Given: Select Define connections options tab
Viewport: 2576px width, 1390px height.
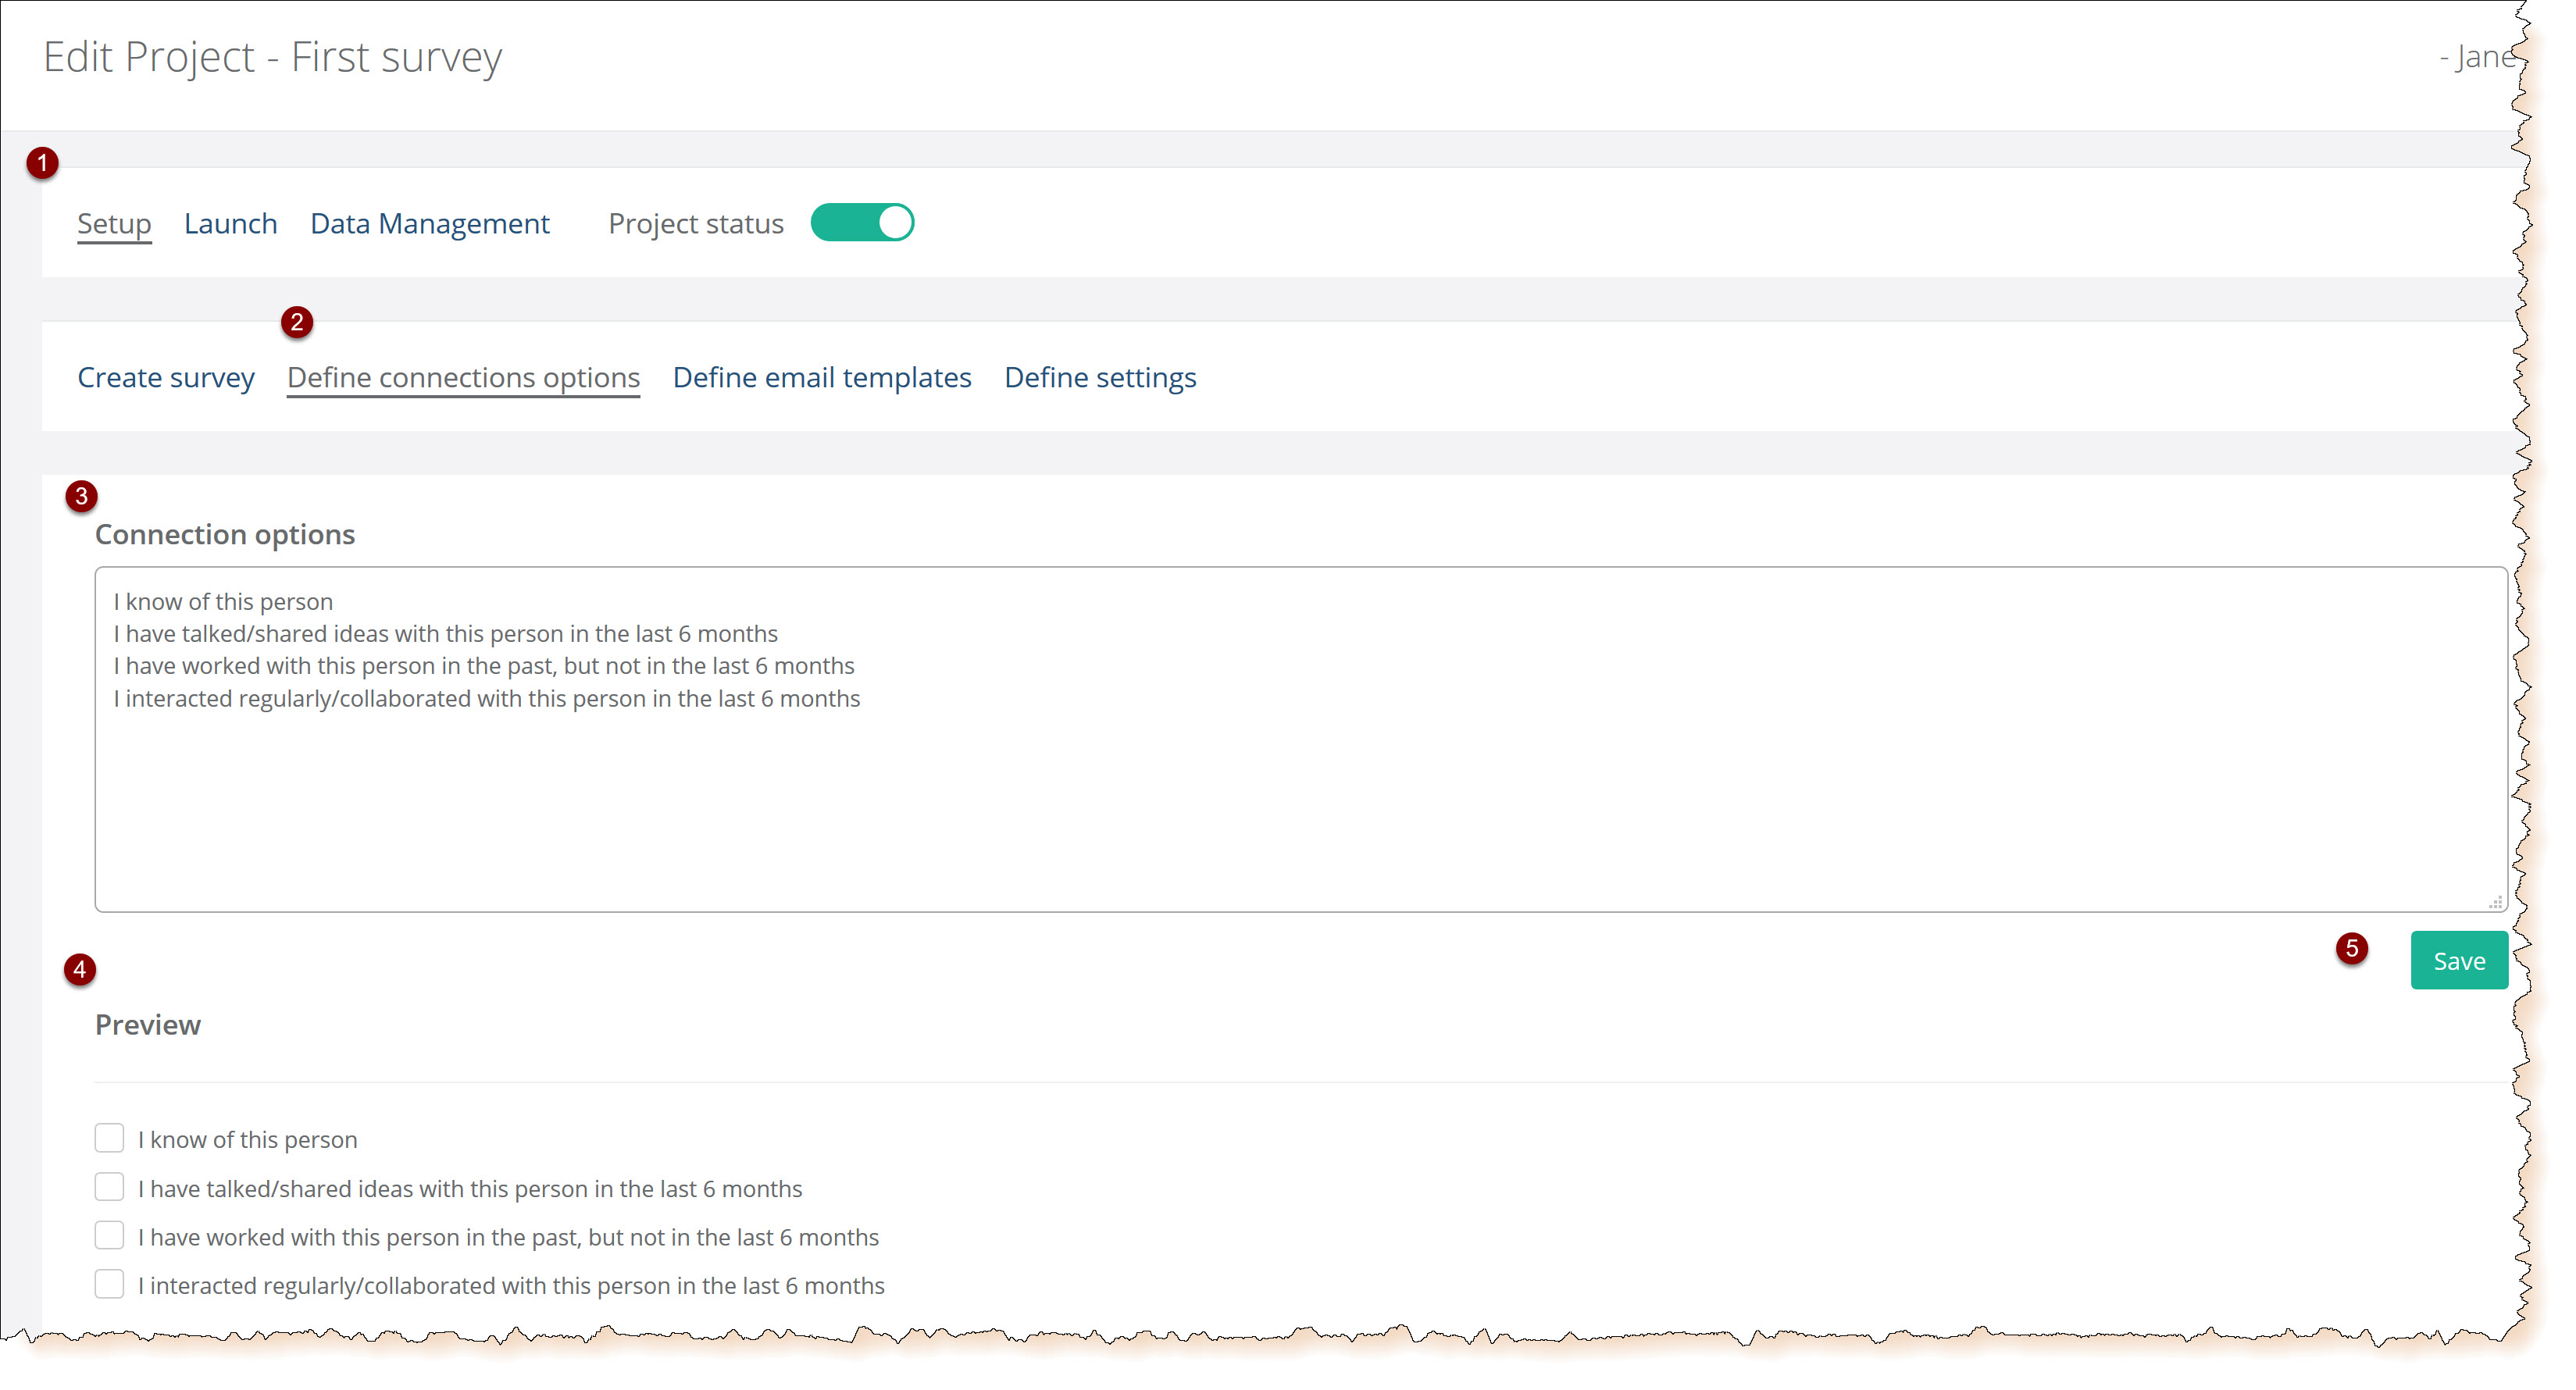Looking at the screenshot, I should tap(463, 377).
